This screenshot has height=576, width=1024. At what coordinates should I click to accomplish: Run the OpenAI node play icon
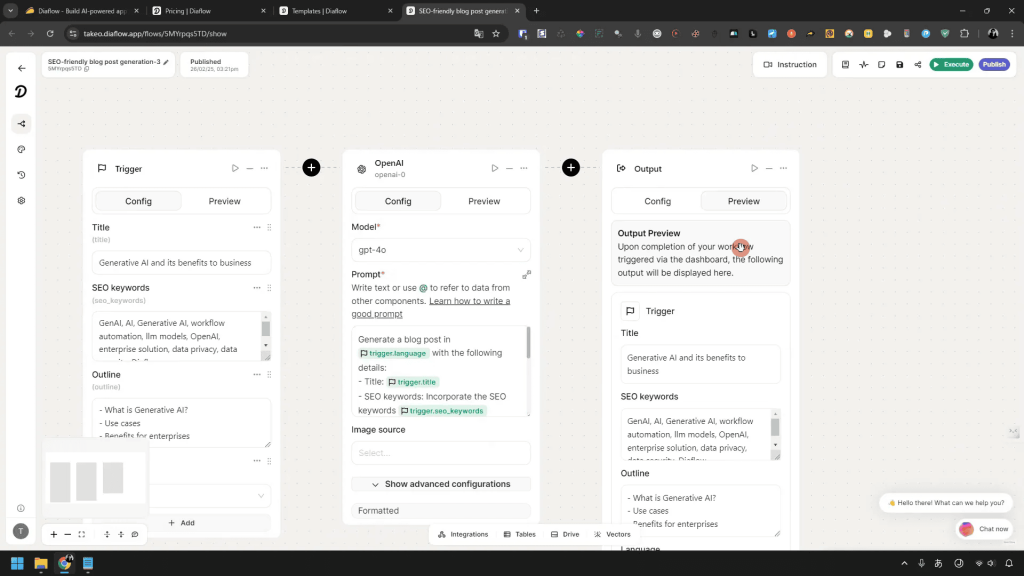tap(494, 168)
